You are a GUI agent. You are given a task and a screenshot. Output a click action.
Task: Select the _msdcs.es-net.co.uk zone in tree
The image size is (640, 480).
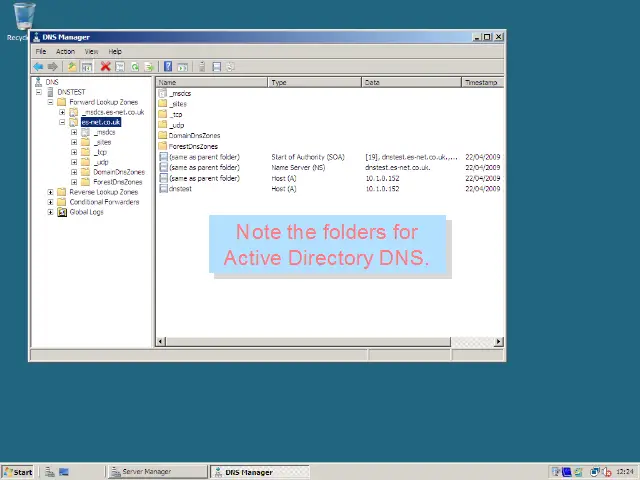pyautogui.click(x=113, y=112)
